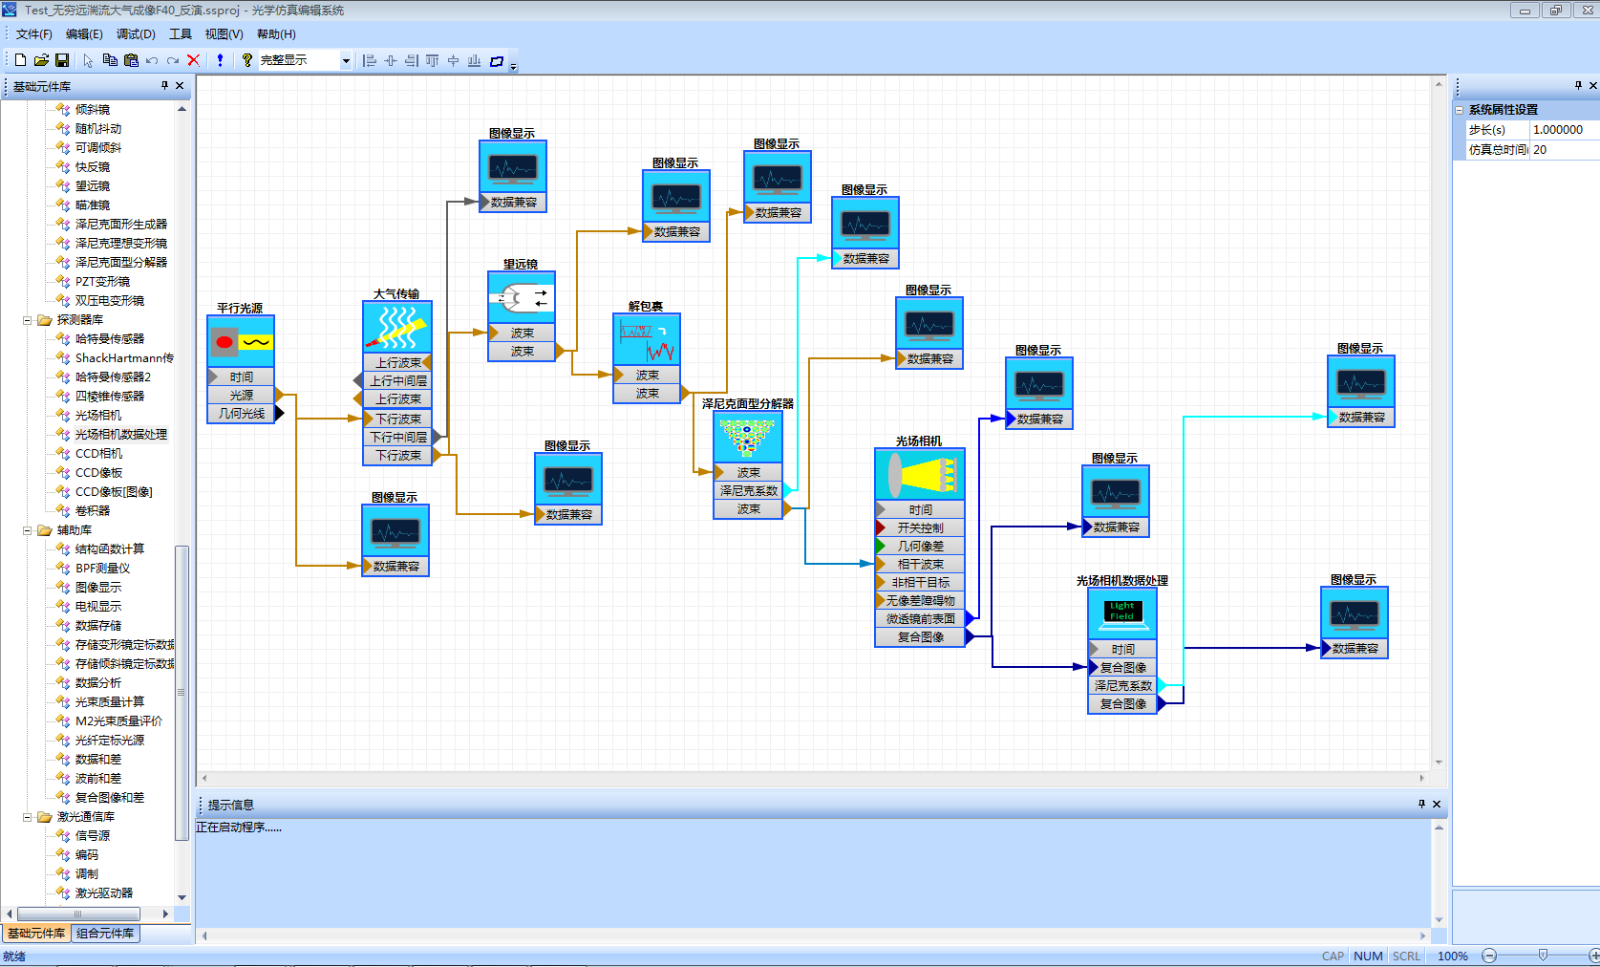The height and width of the screenshot is (967, 1600).
Task: Select the 光场相机 camera block icon
Action: click(x=920, y=474)
